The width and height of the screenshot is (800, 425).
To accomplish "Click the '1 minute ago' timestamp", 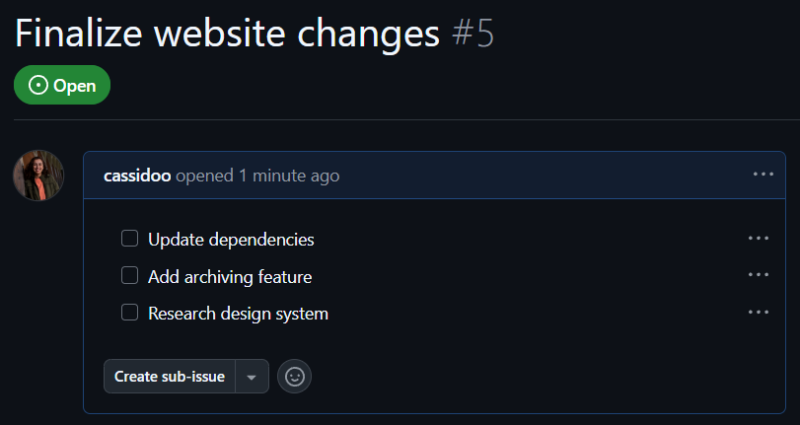I will (288, 176).
